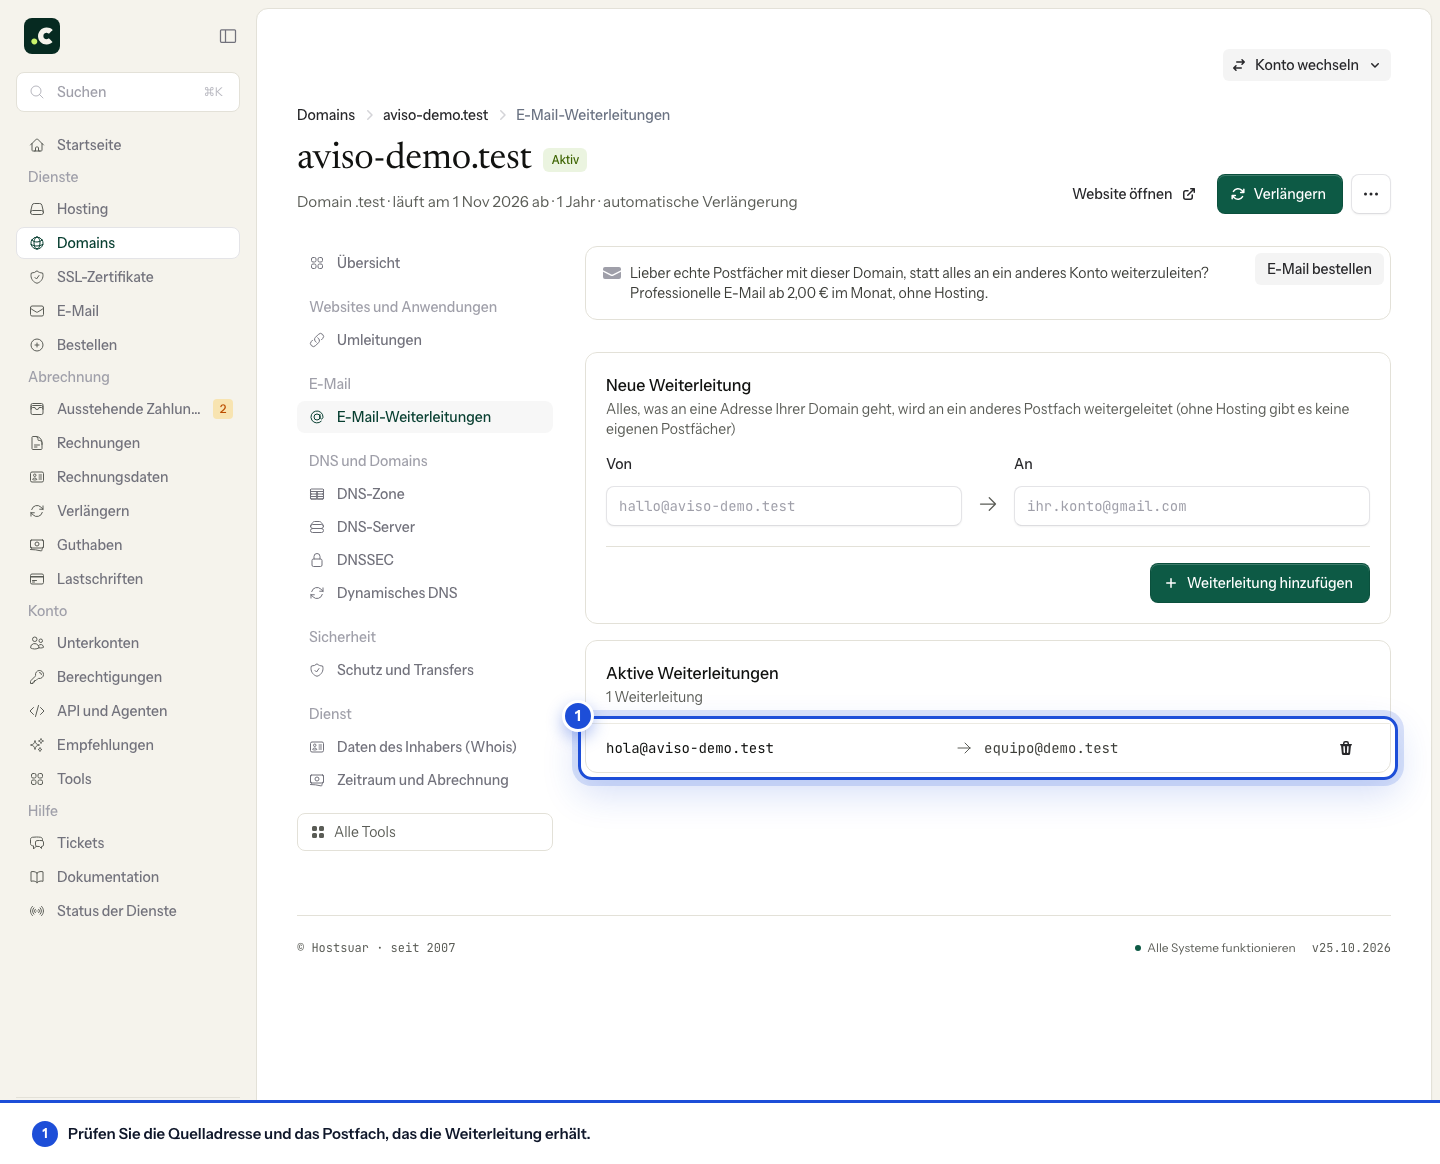The width and height of the screenshot is (1440, 1164).
Task: Select E-Mail-Weiterleitungen in domain menu
Action: tap(425, 417)
